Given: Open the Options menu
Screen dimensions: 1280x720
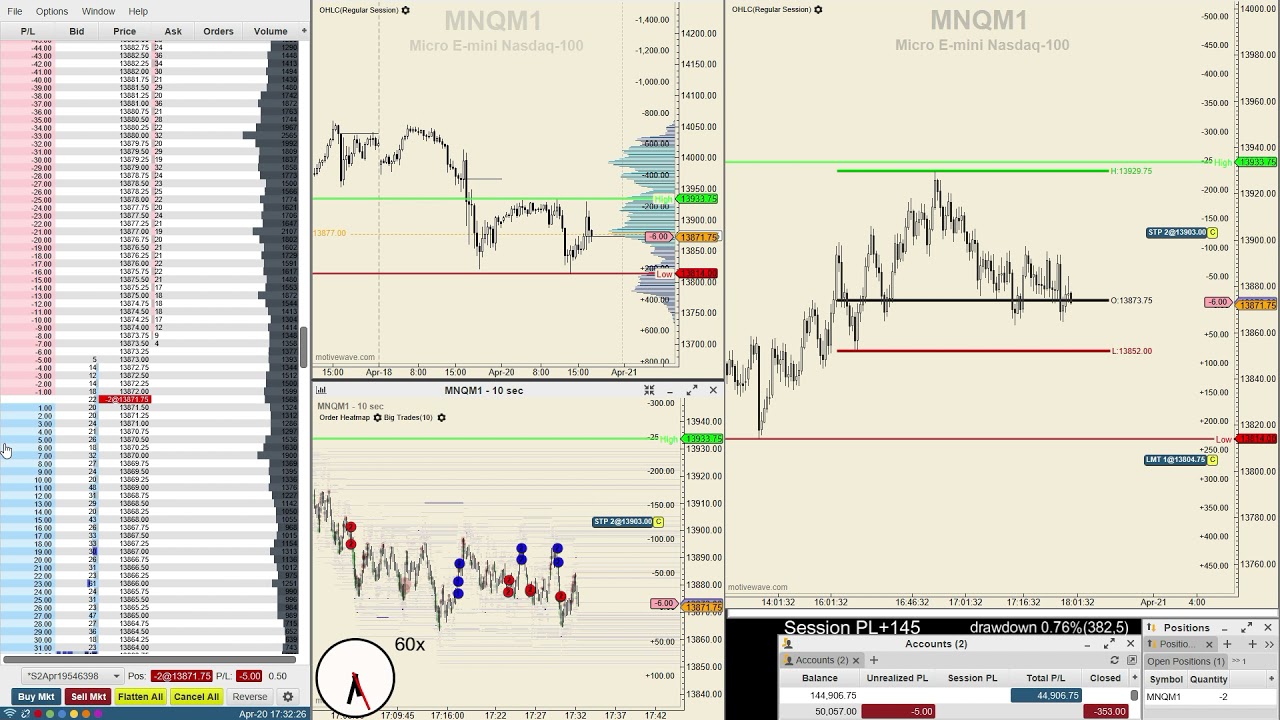Looking at the screenshot, I should pos(52,11).
